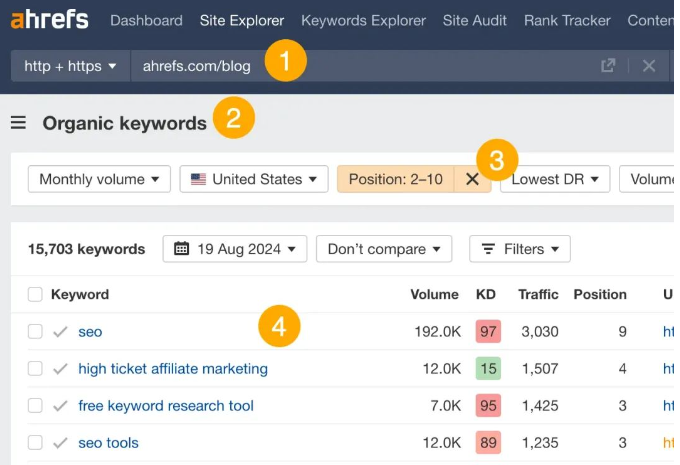This screenshot has height=465, width=680.
Task: Select the seo tools row checkbox
Action: (x=35, y=442)
